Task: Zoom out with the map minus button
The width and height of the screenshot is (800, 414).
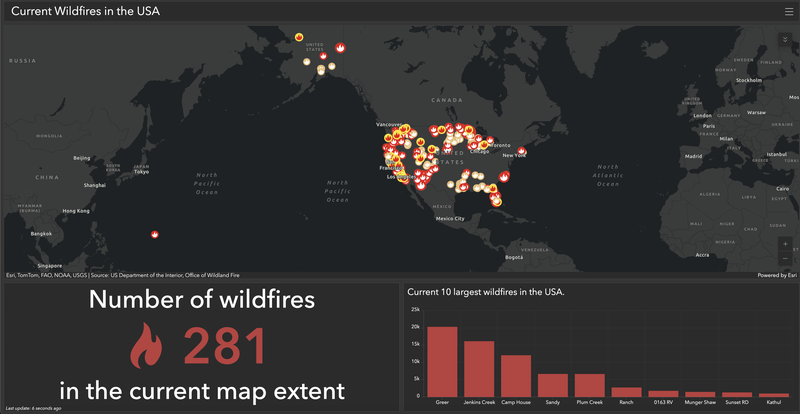Action: (785, 258)
